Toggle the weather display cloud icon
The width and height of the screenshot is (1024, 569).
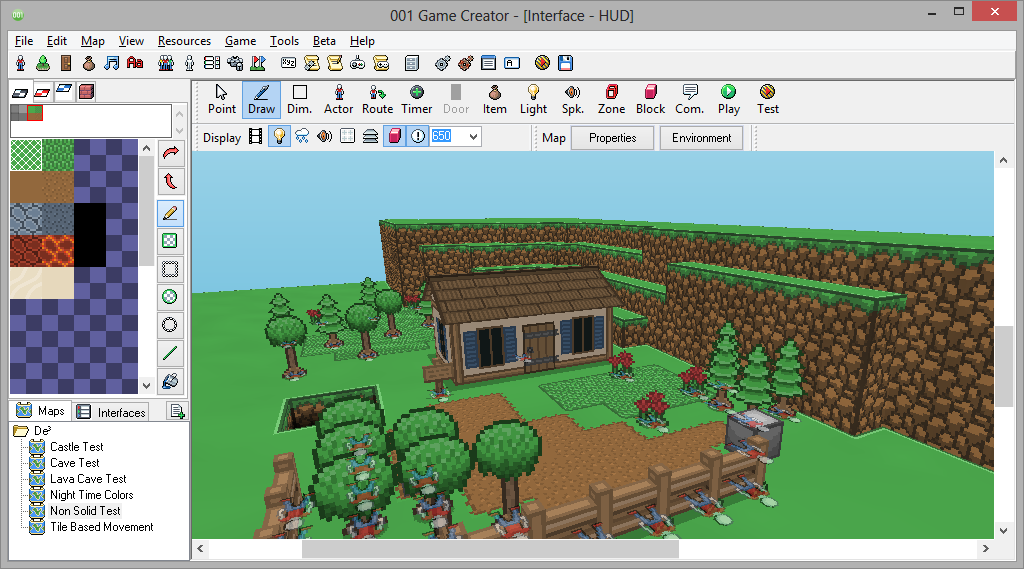302,137
